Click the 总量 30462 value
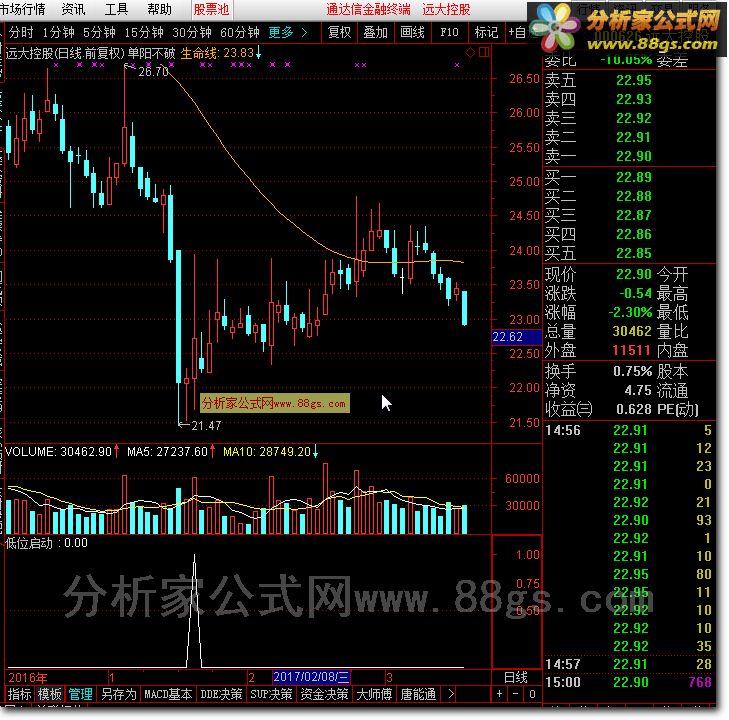 tap(632, 331)
